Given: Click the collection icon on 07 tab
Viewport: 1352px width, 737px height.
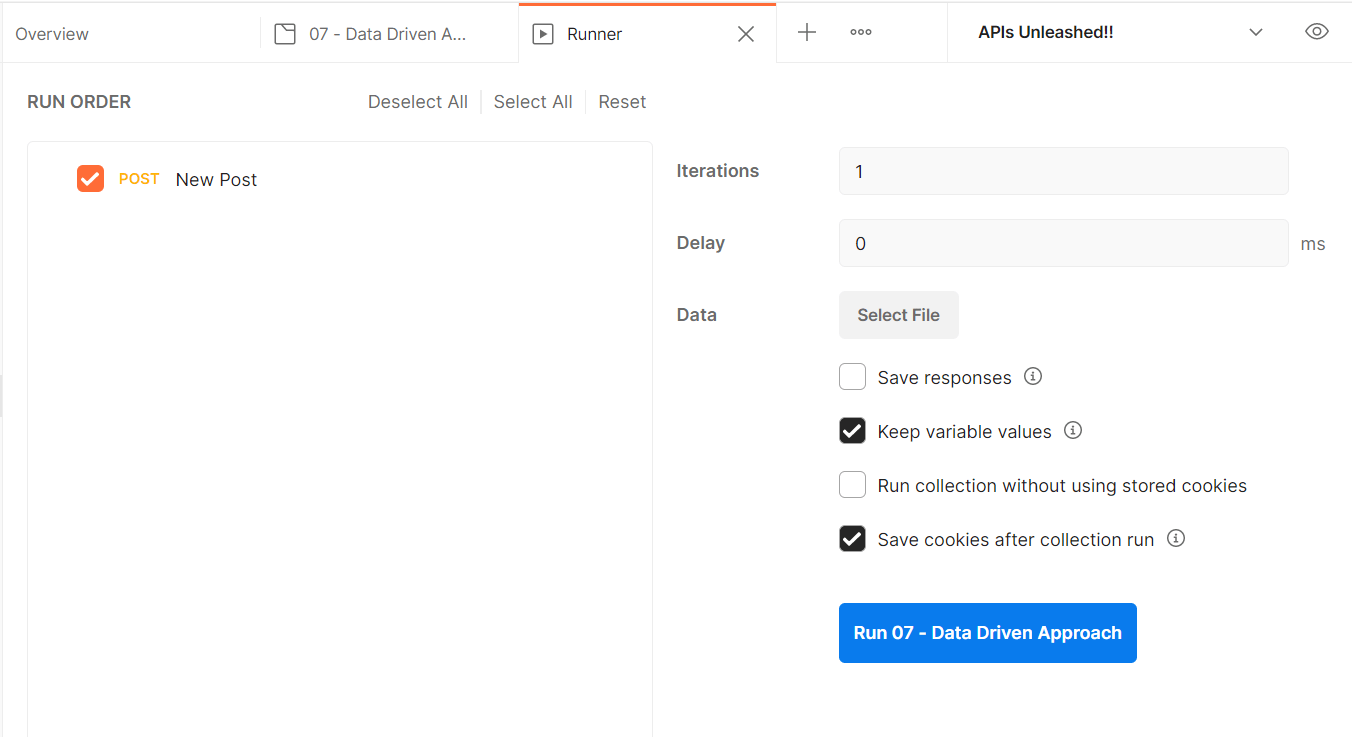Looking at the screenshot, I should 285,34.
